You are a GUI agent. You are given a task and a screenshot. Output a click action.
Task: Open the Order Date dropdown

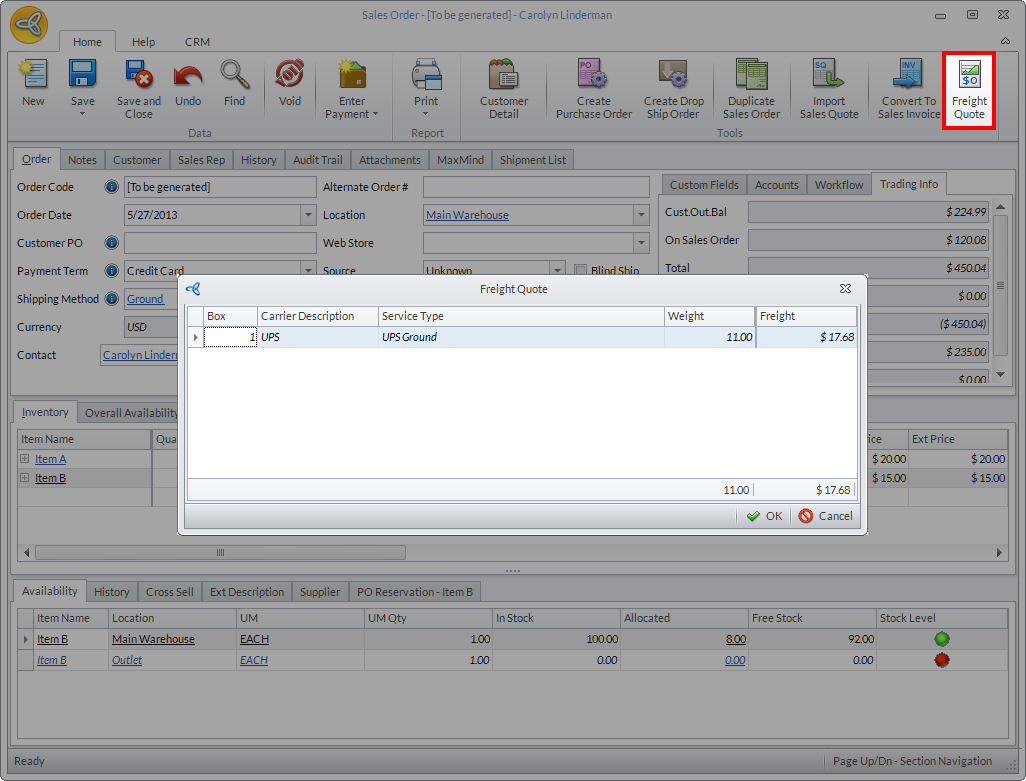(307, 215)
